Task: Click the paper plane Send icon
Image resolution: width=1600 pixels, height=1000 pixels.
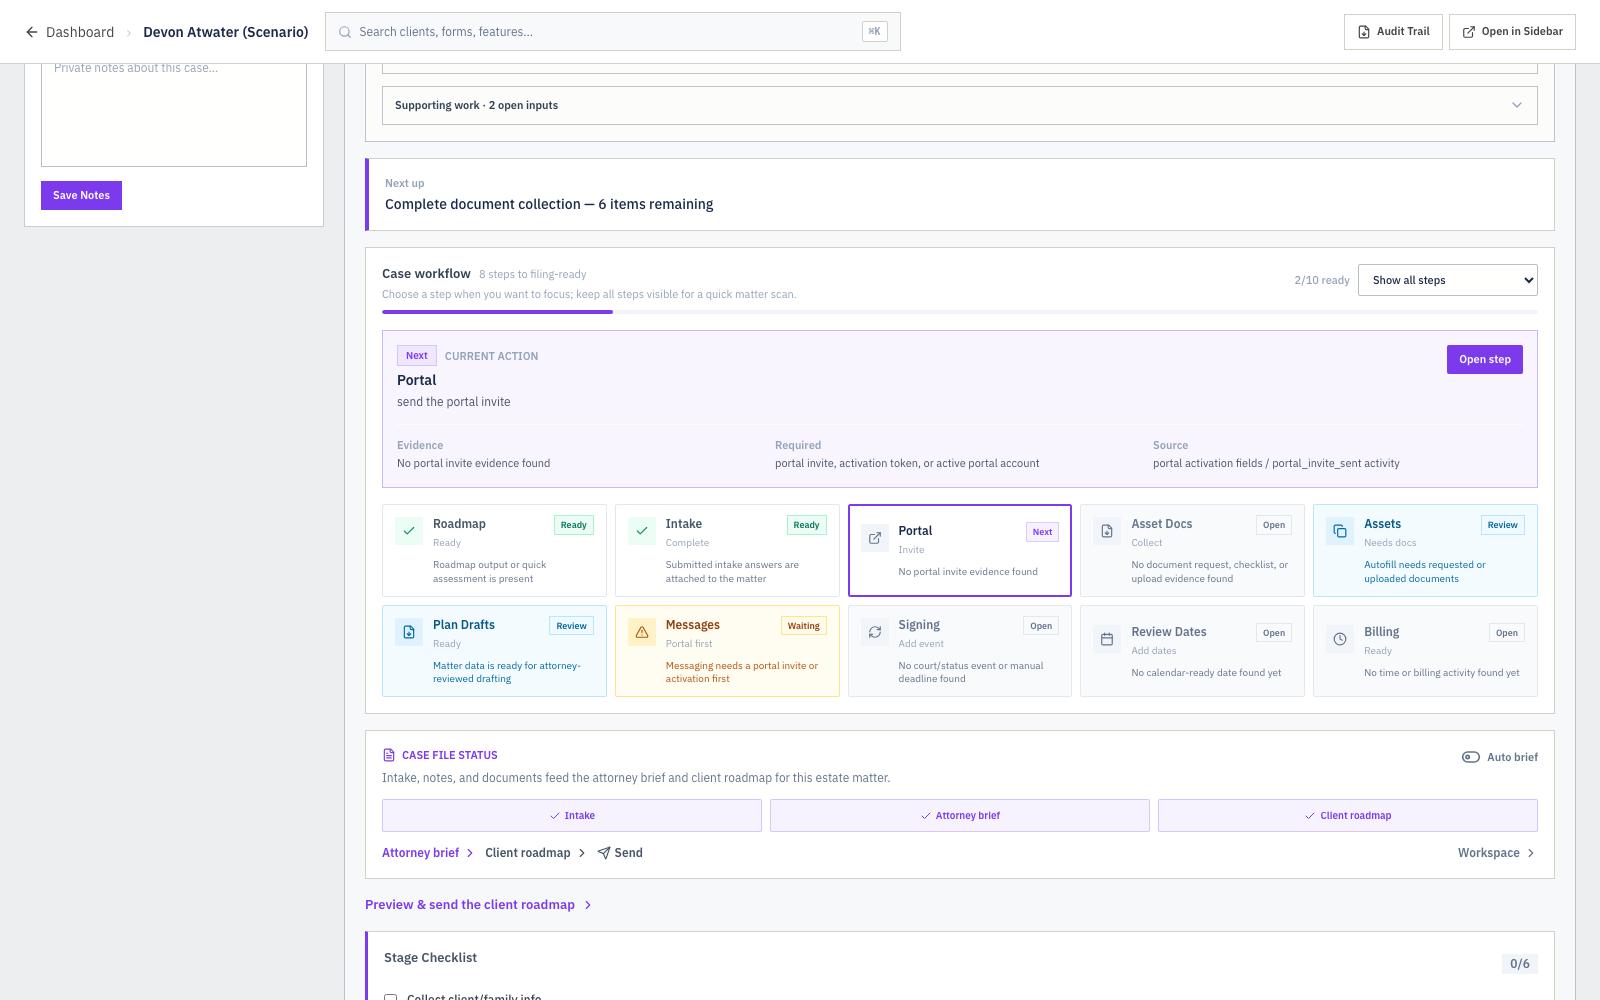Action: pyautogui.click(x=604, y=853)
